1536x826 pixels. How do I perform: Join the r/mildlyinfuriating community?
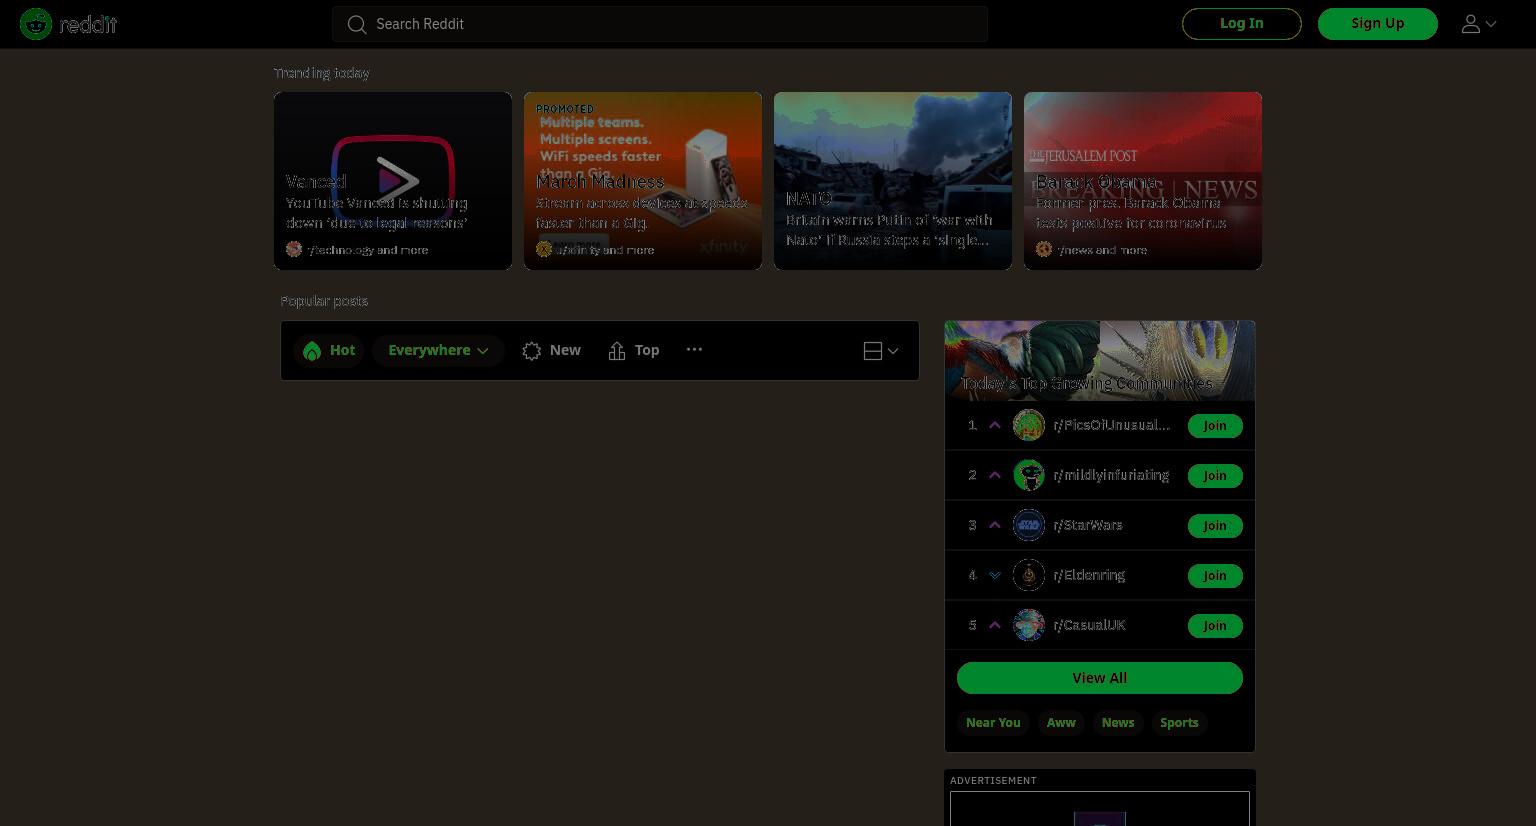pos(1215,476)
